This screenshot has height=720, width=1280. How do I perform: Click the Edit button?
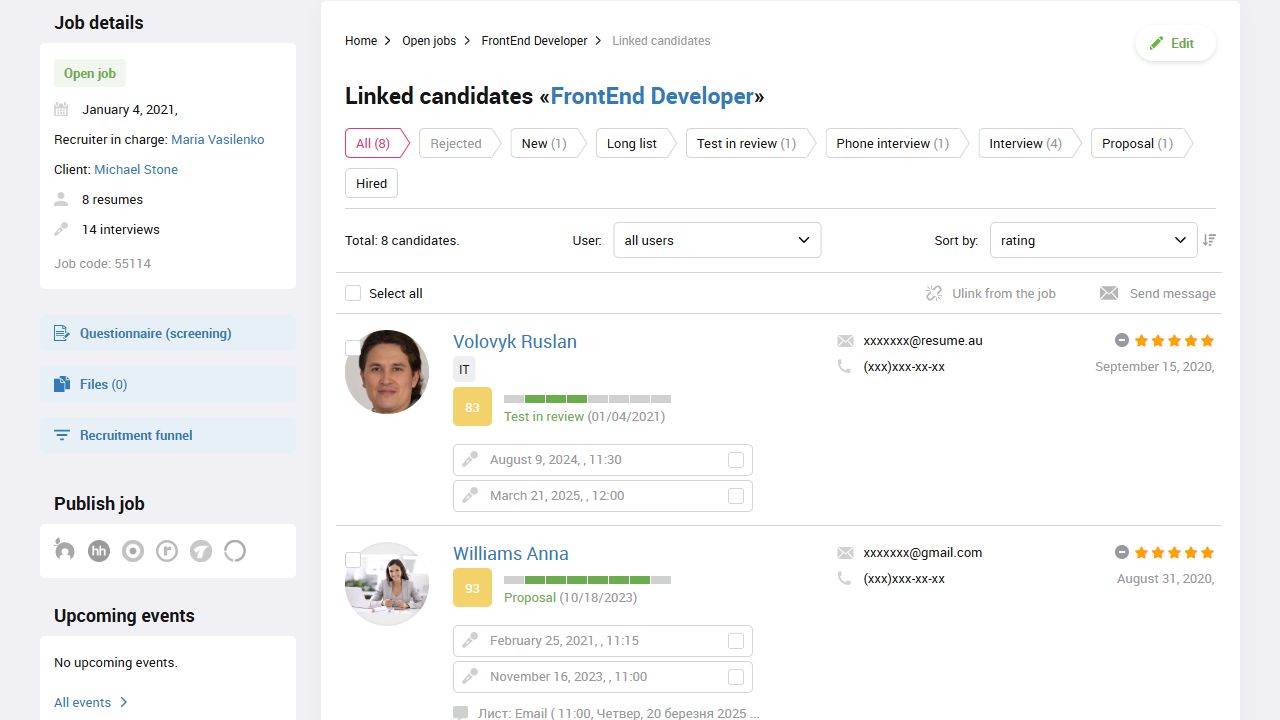click(1175, 43)
